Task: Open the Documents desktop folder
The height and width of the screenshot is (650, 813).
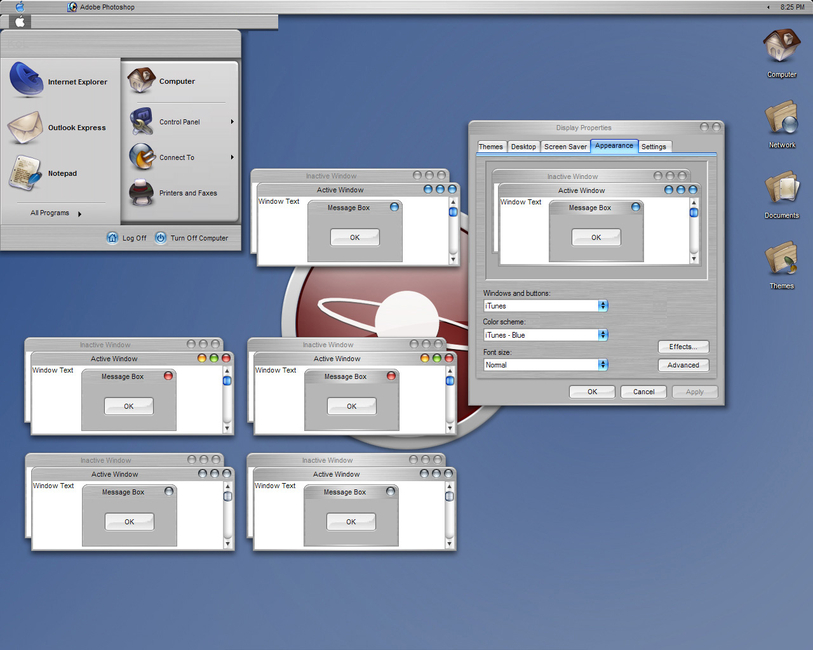Action: coord(781,194)
